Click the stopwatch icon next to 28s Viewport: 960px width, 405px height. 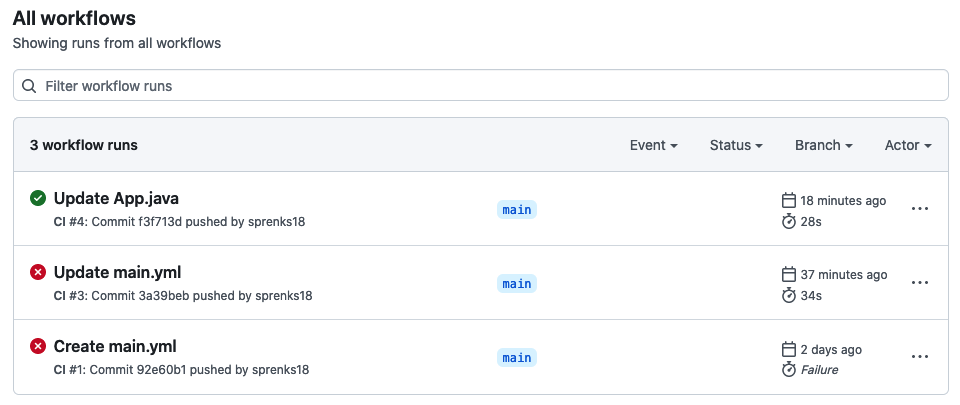(x=789, y=221)
